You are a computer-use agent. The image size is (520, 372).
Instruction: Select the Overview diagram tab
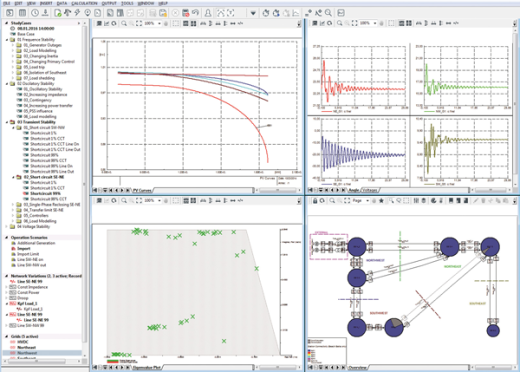pos(357,367)
